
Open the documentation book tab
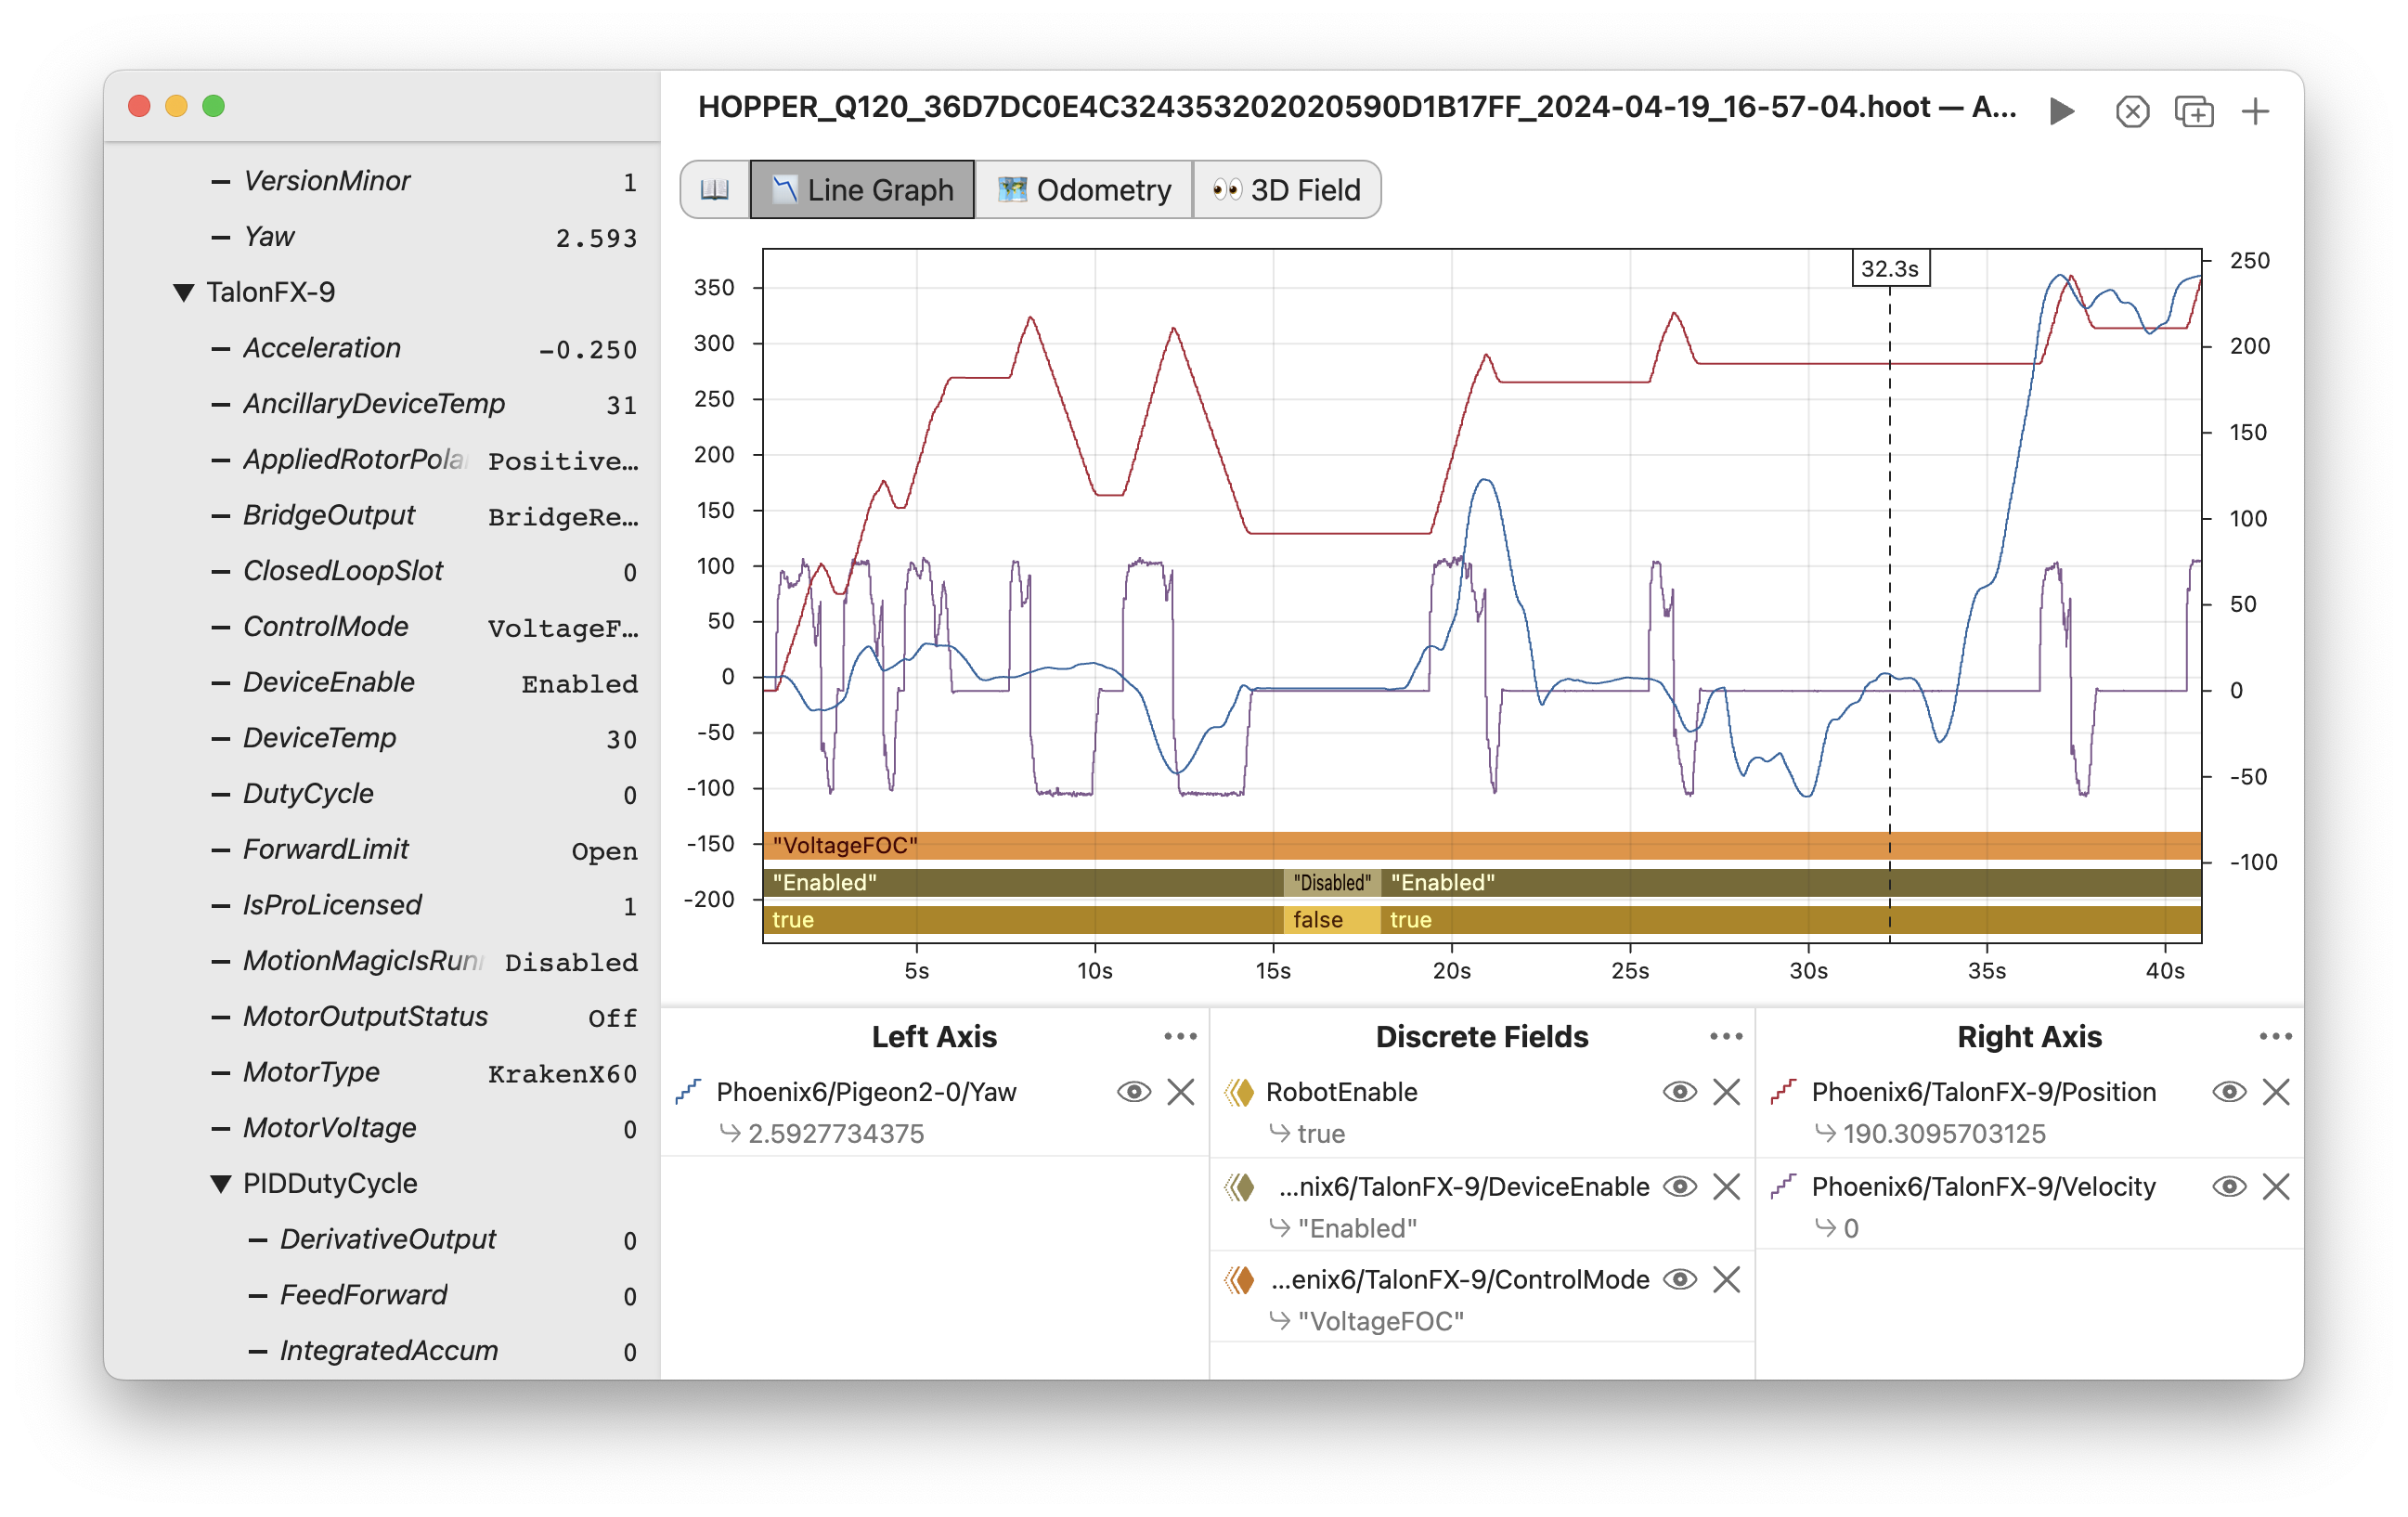point(715,189)
